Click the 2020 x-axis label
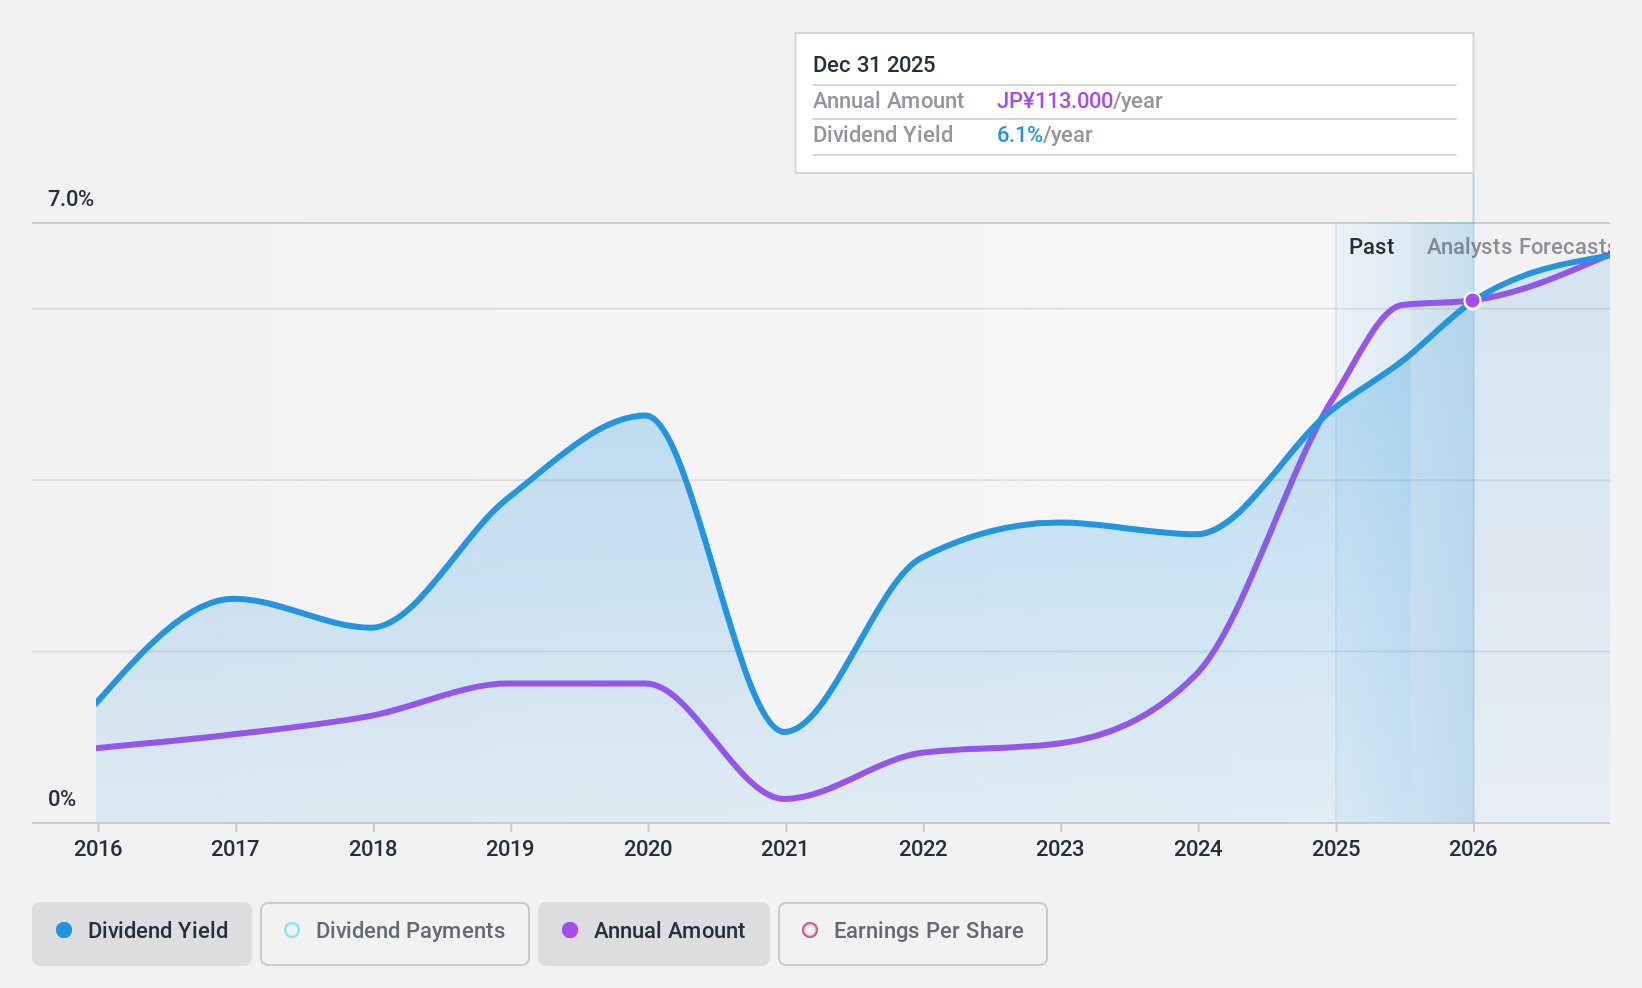Viewport: 1642px width, 988px height. (x=648, y=849)
